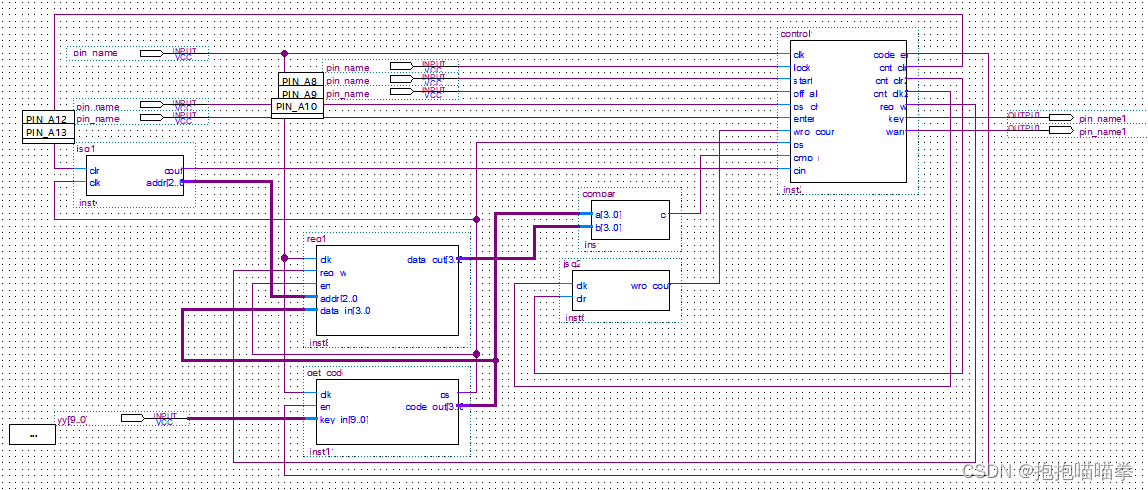
Task: Select the reg1 register block
Action: point(389,291)
